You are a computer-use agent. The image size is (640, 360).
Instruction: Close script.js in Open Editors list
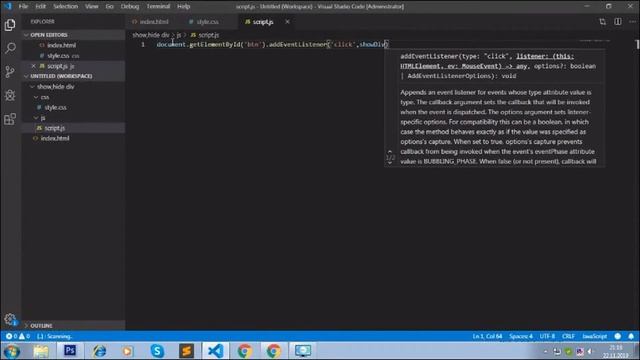[33, 66]
